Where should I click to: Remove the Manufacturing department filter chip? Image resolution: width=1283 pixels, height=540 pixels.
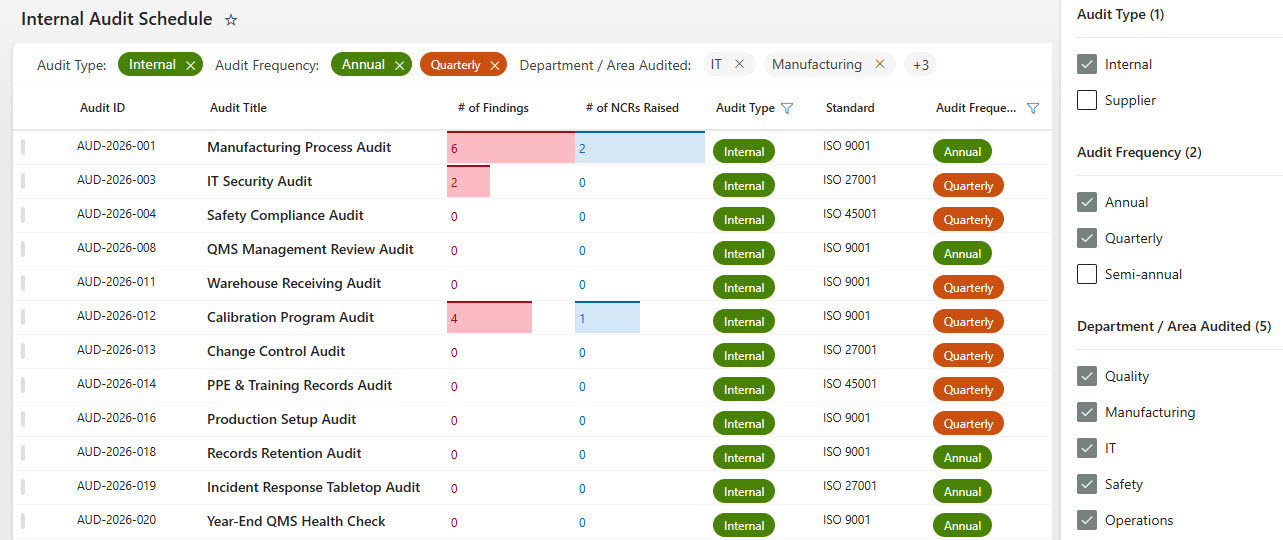point(880,64)
